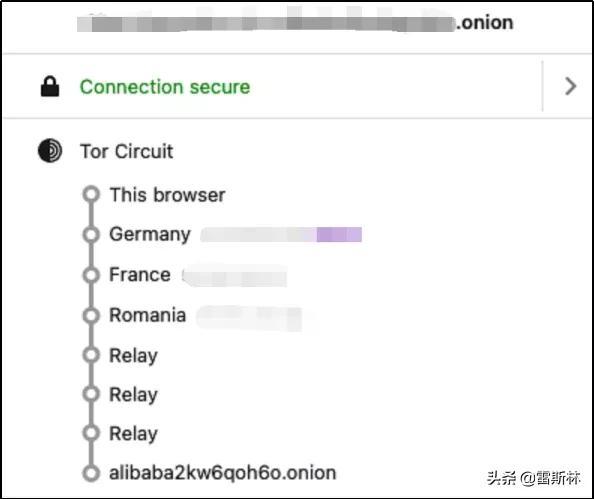Screen dimensions: 594x499
Task: Click the Romania relay node circle
Action: [x=91, y=315]
